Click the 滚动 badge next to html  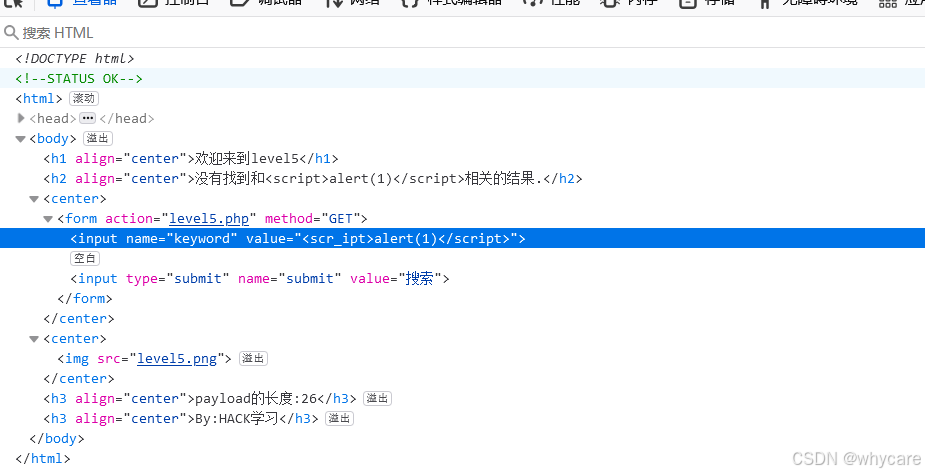point(84,98)
